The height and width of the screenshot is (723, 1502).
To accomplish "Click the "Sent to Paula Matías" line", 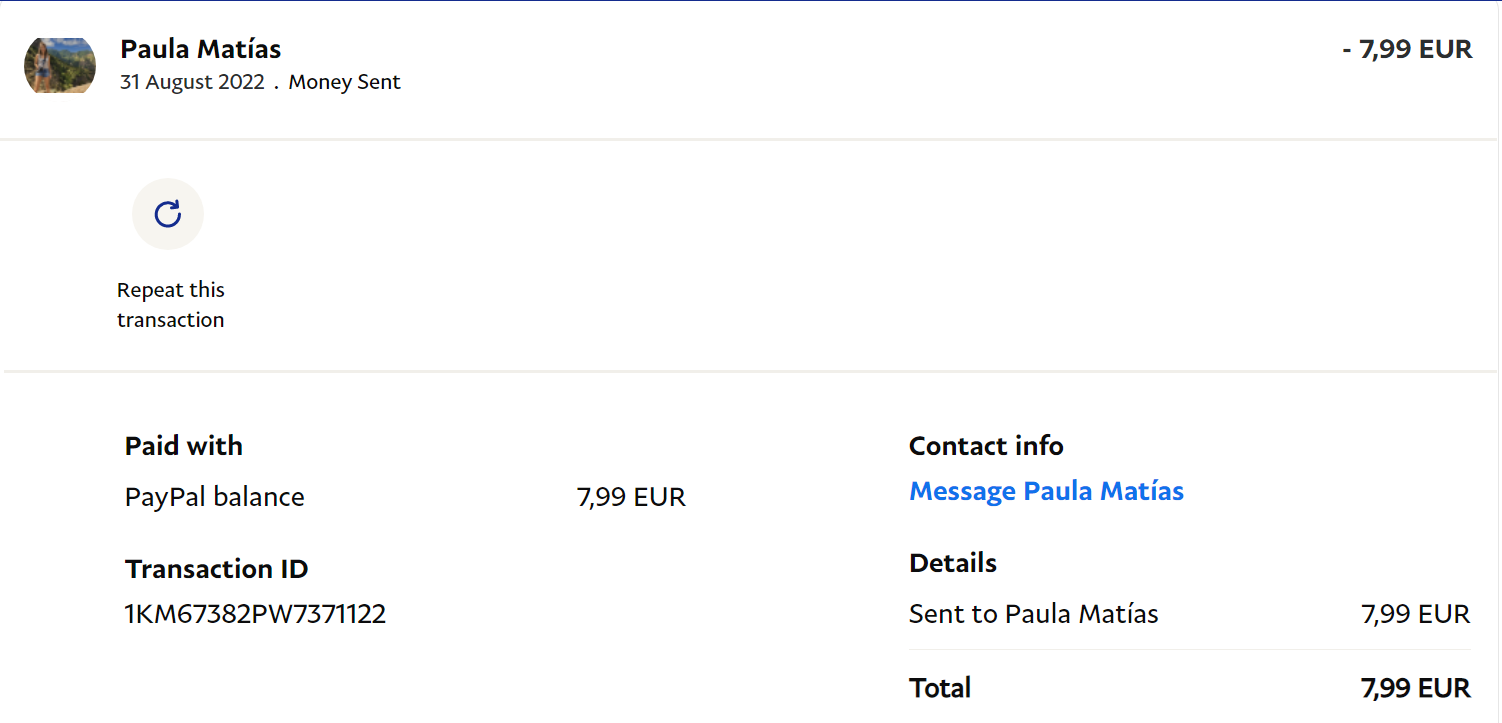I will point(1033,614).
